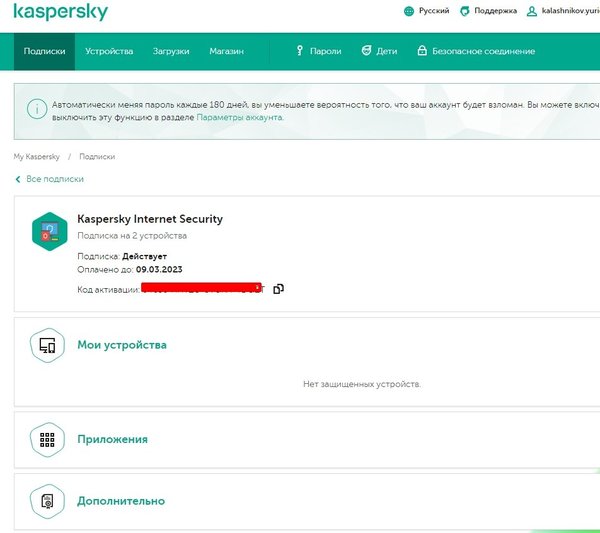The image size is (600, 533).
Task: Click the Поддержка support icon
Action: (x=465, y=11)
